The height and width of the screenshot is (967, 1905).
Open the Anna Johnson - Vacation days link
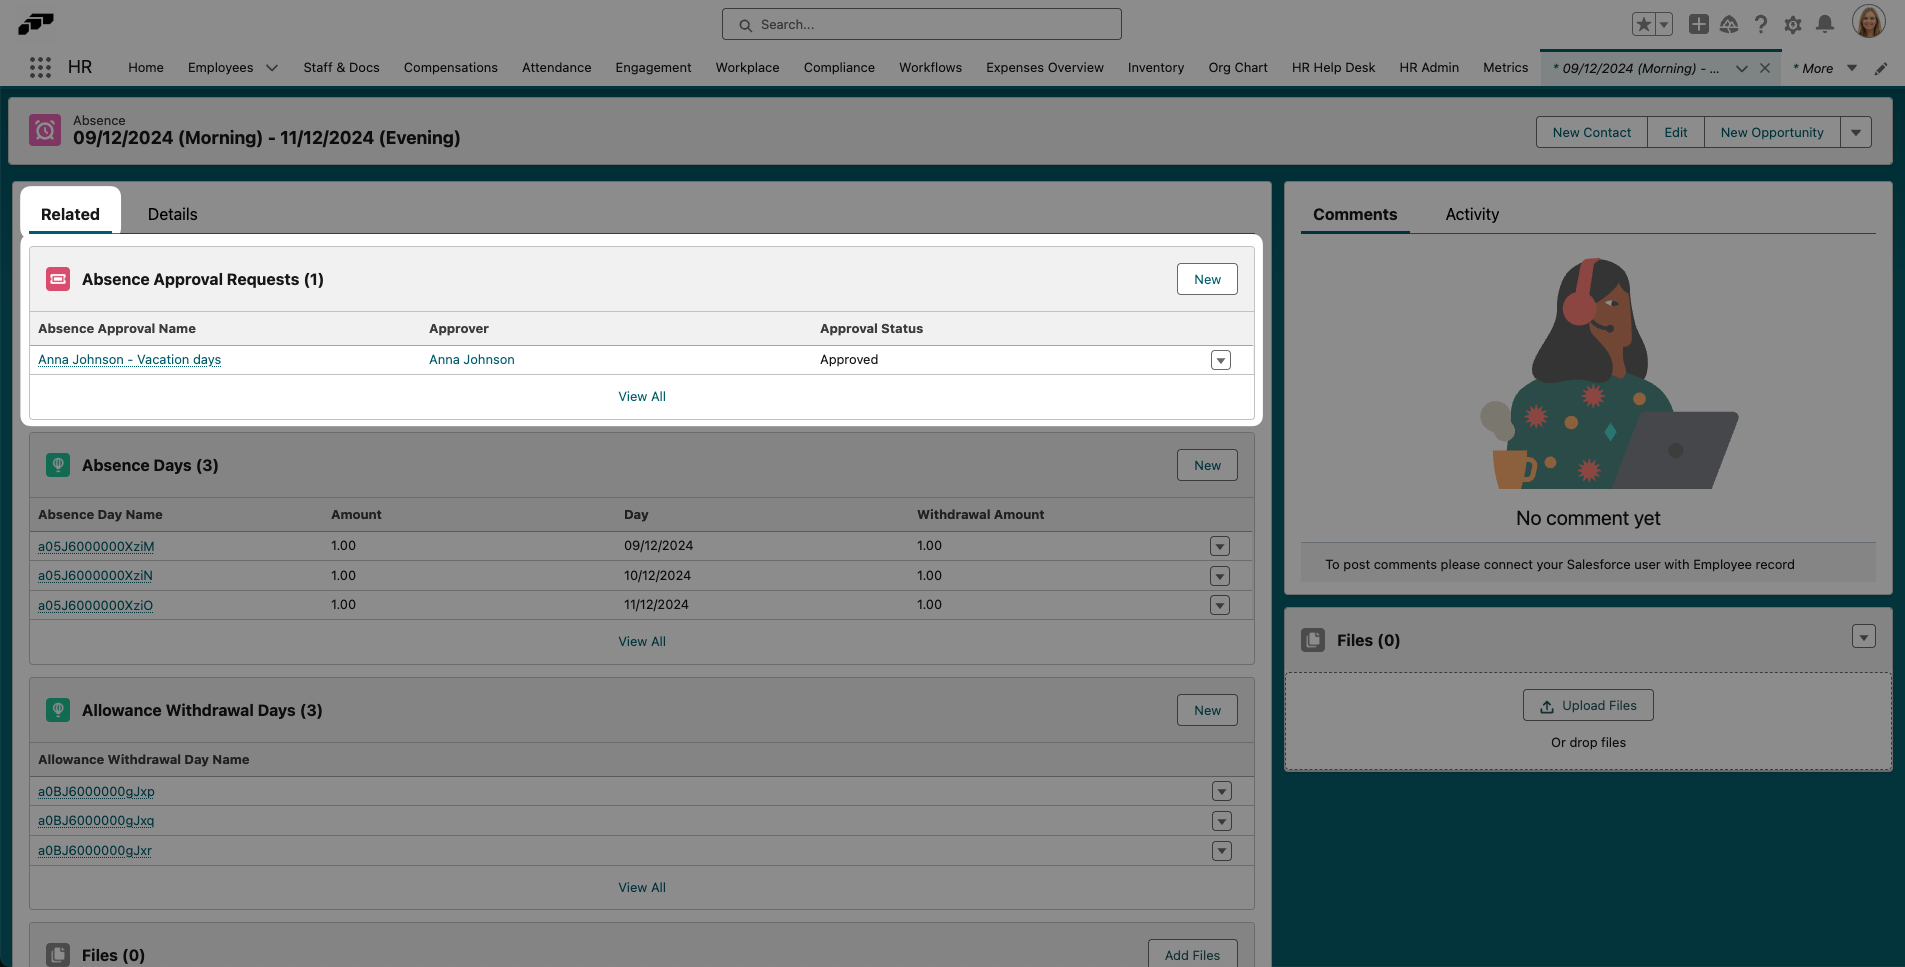coord(129,359)
